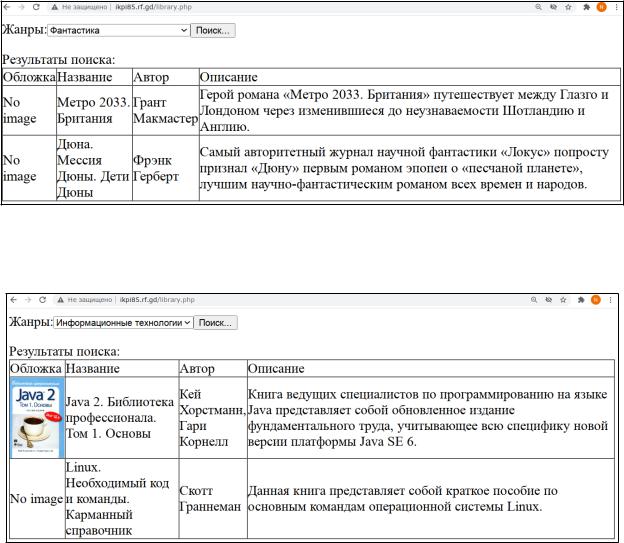The image size is (624, 543).
Task: Click the not-secure warning icon in the bottom browser
Action: pyautogui.click(x=60, y=299)
